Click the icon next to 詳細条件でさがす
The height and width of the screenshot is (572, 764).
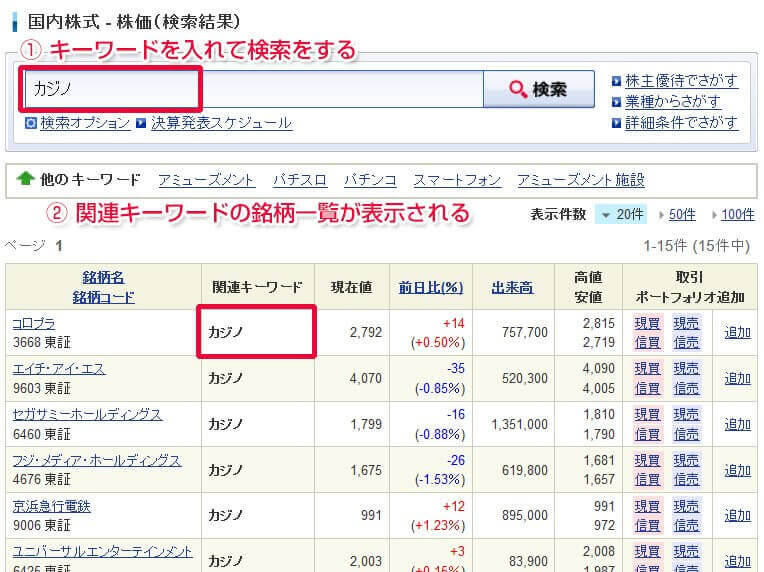616,123
